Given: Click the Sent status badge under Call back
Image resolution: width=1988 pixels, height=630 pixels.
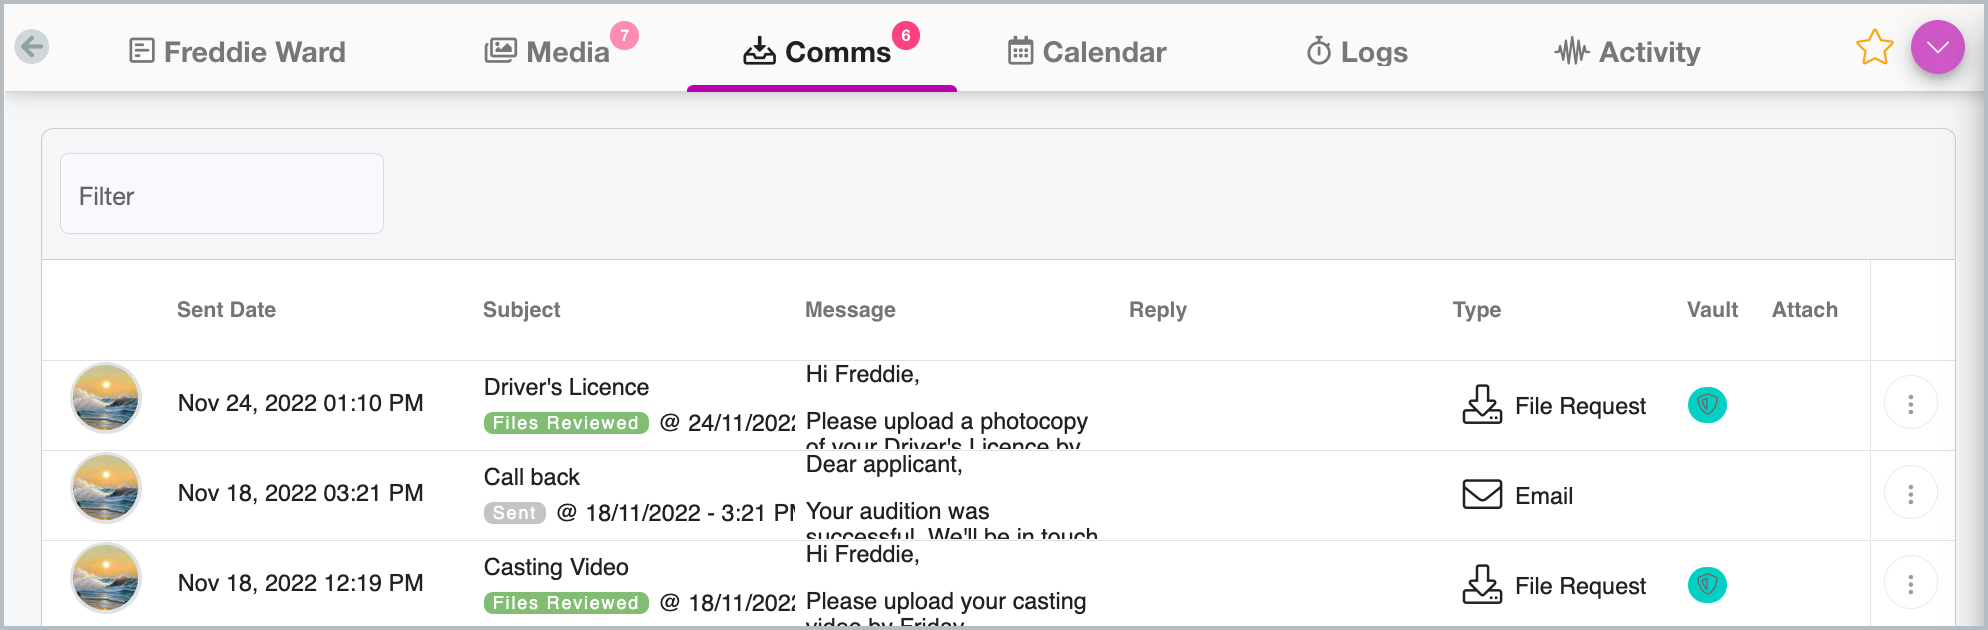Looking at the screenshot, I should 515,513.
